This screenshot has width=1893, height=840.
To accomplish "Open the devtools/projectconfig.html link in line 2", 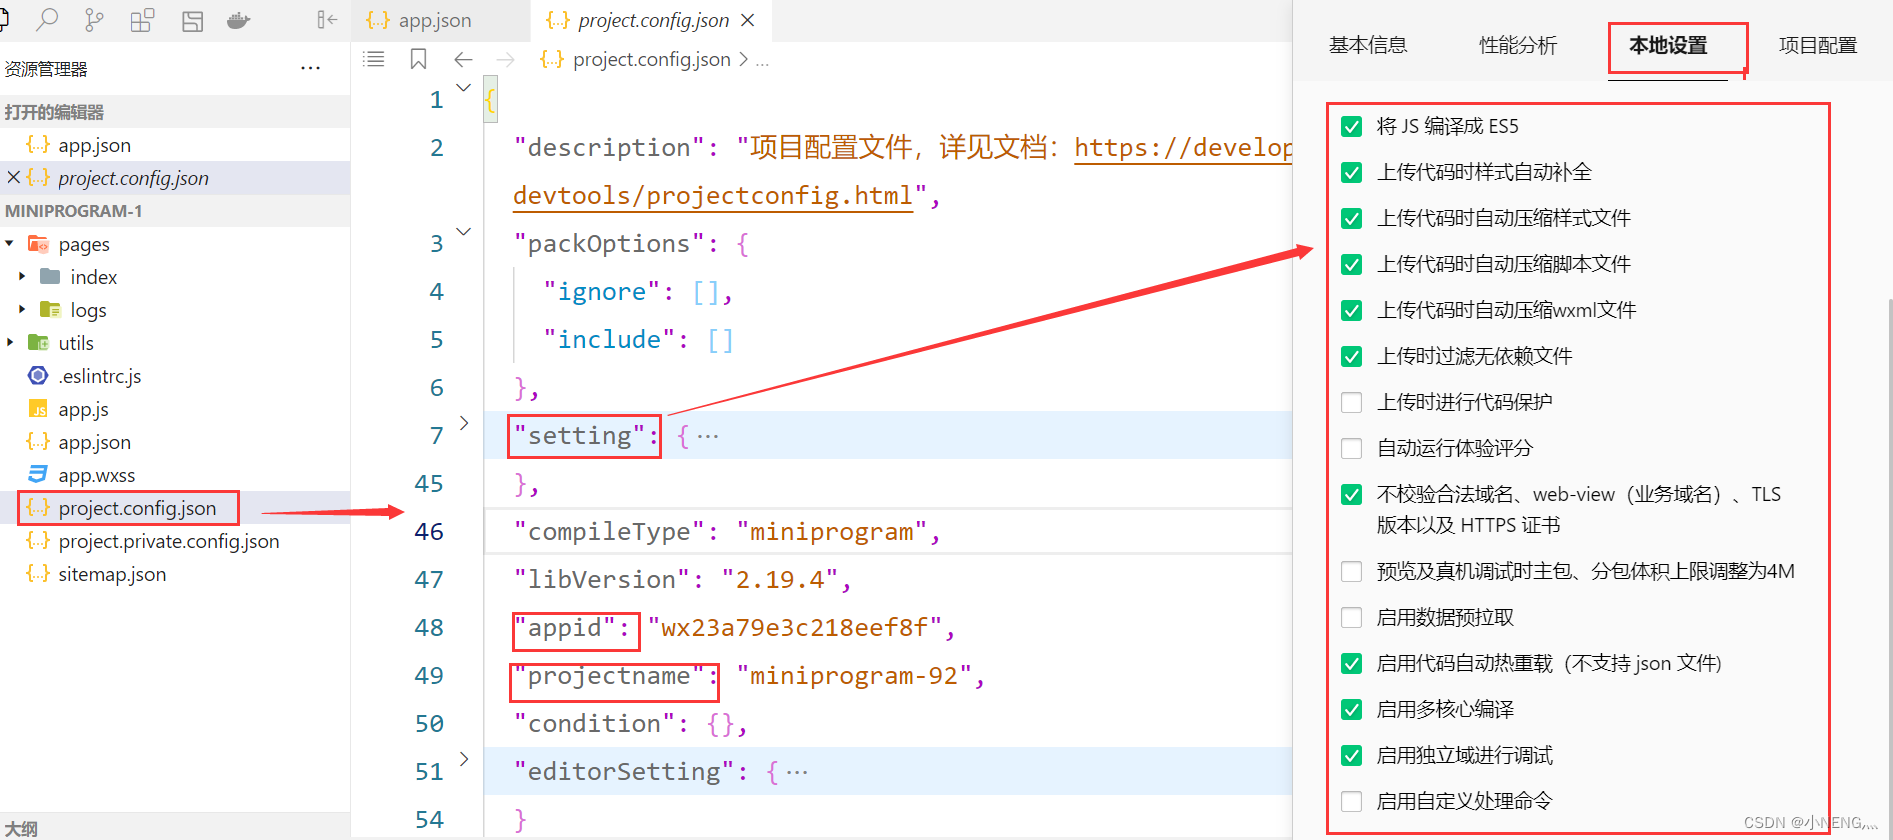I will coord(712,195).
